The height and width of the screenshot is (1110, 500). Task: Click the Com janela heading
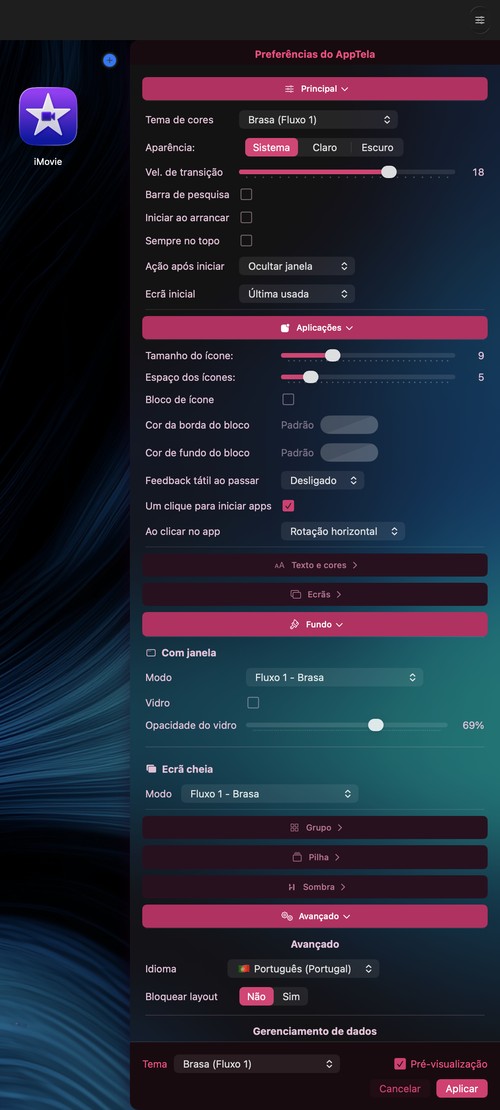pos(189,653)
